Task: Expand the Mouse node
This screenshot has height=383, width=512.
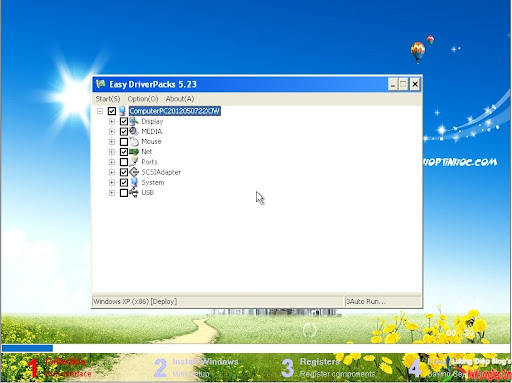Action: [x=112, y=142]
